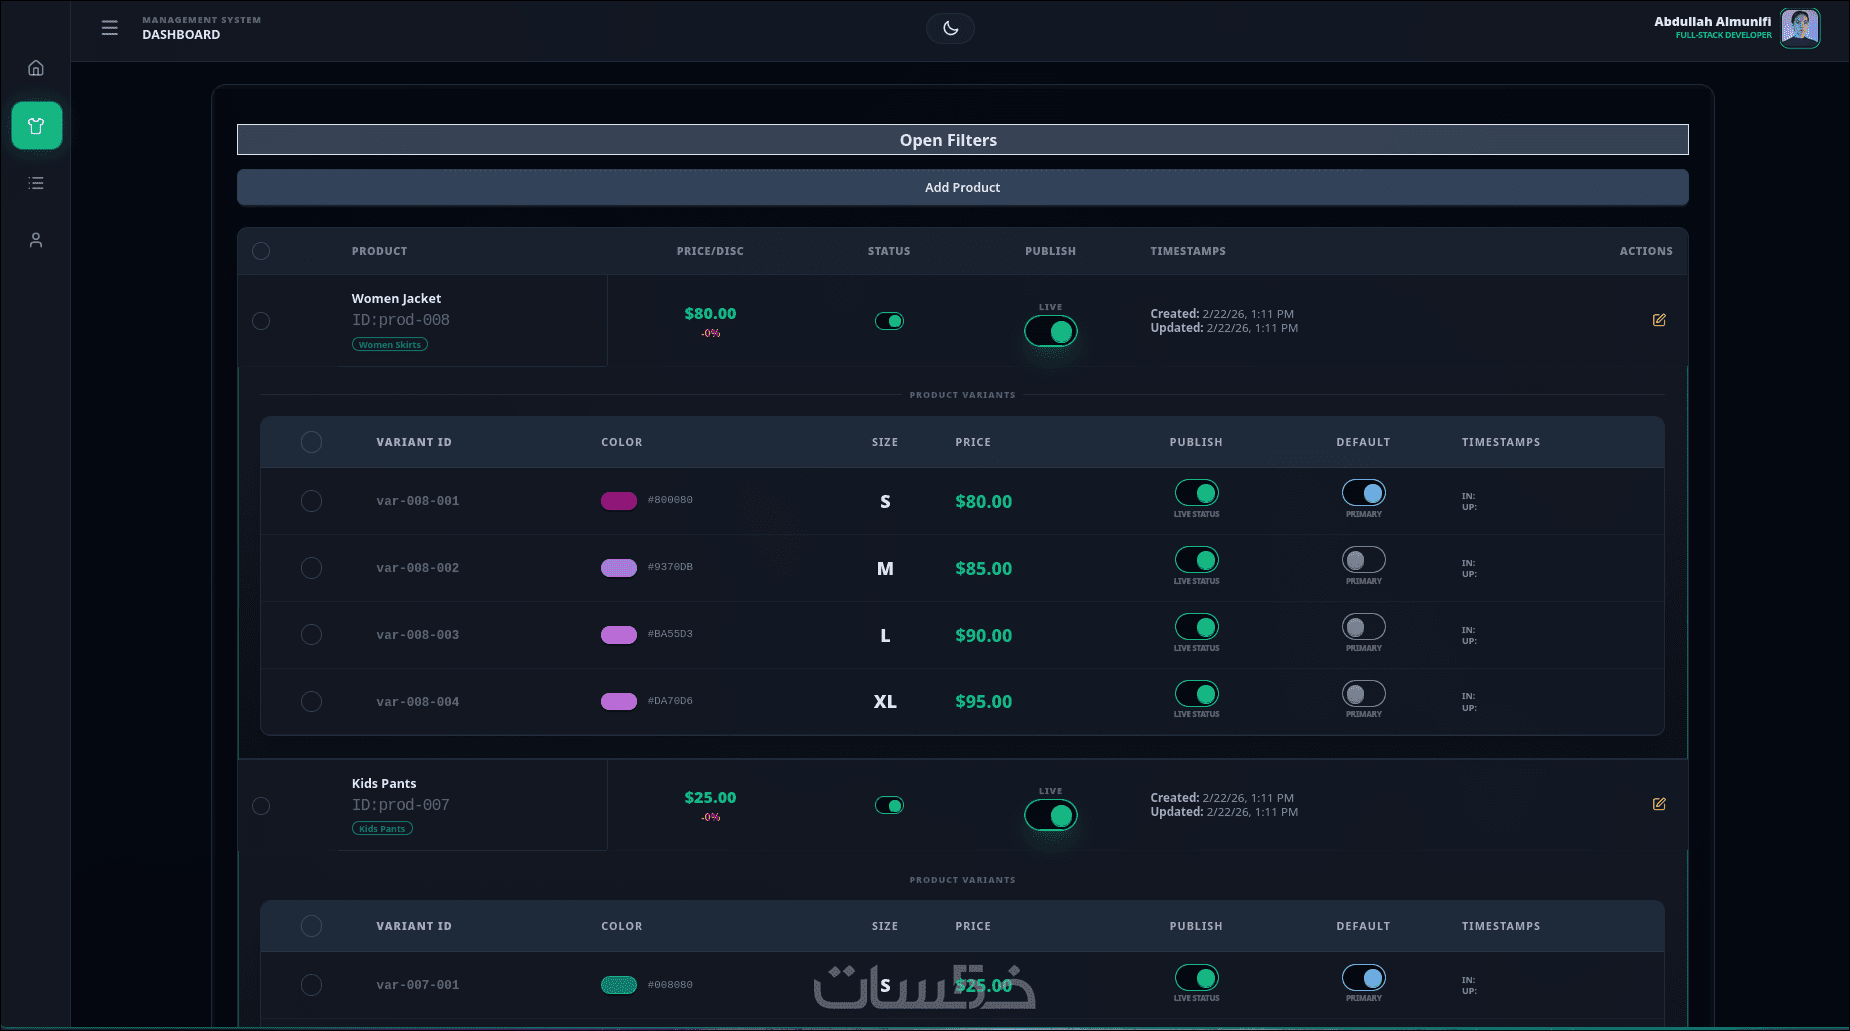1850x1031 pixels.
Task: Toggle the Kids Pants LIVE publish switch
Action: click(1050, 816)
